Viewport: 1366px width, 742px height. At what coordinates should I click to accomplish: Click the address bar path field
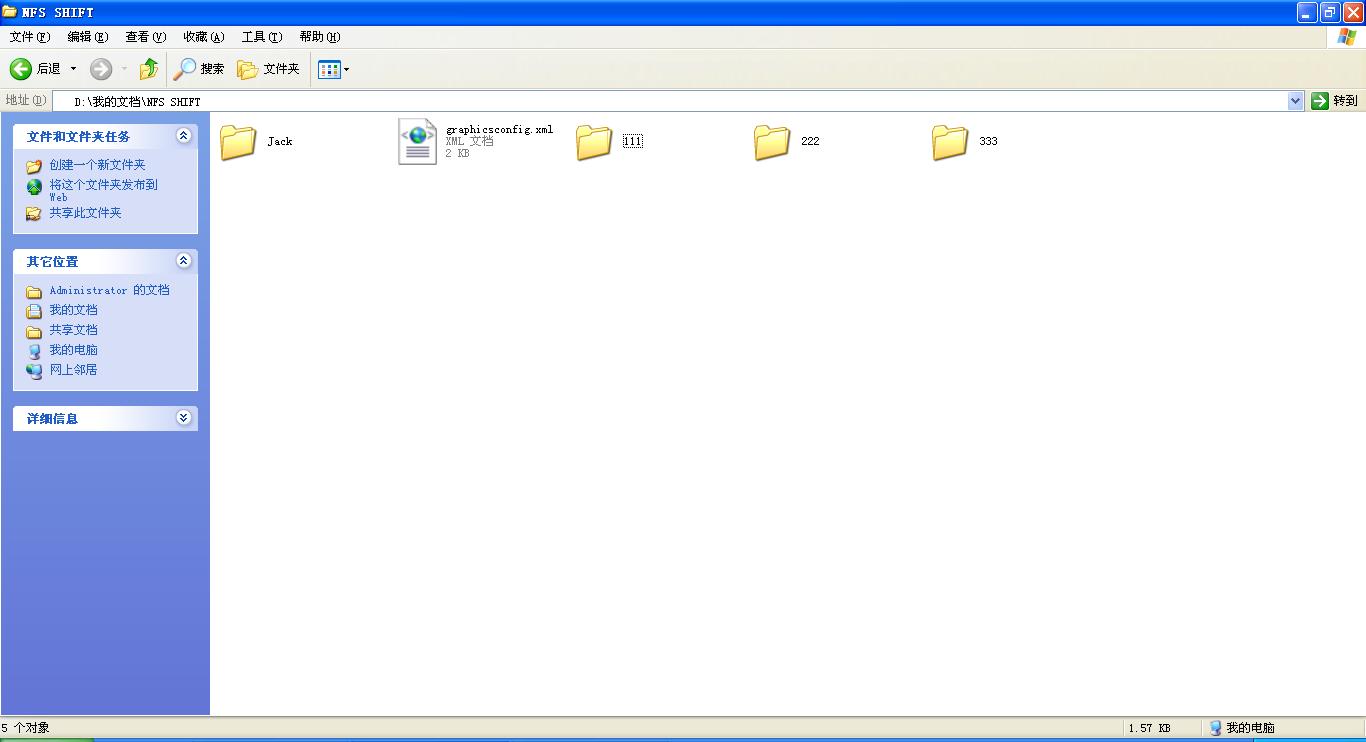coord(670,101)
